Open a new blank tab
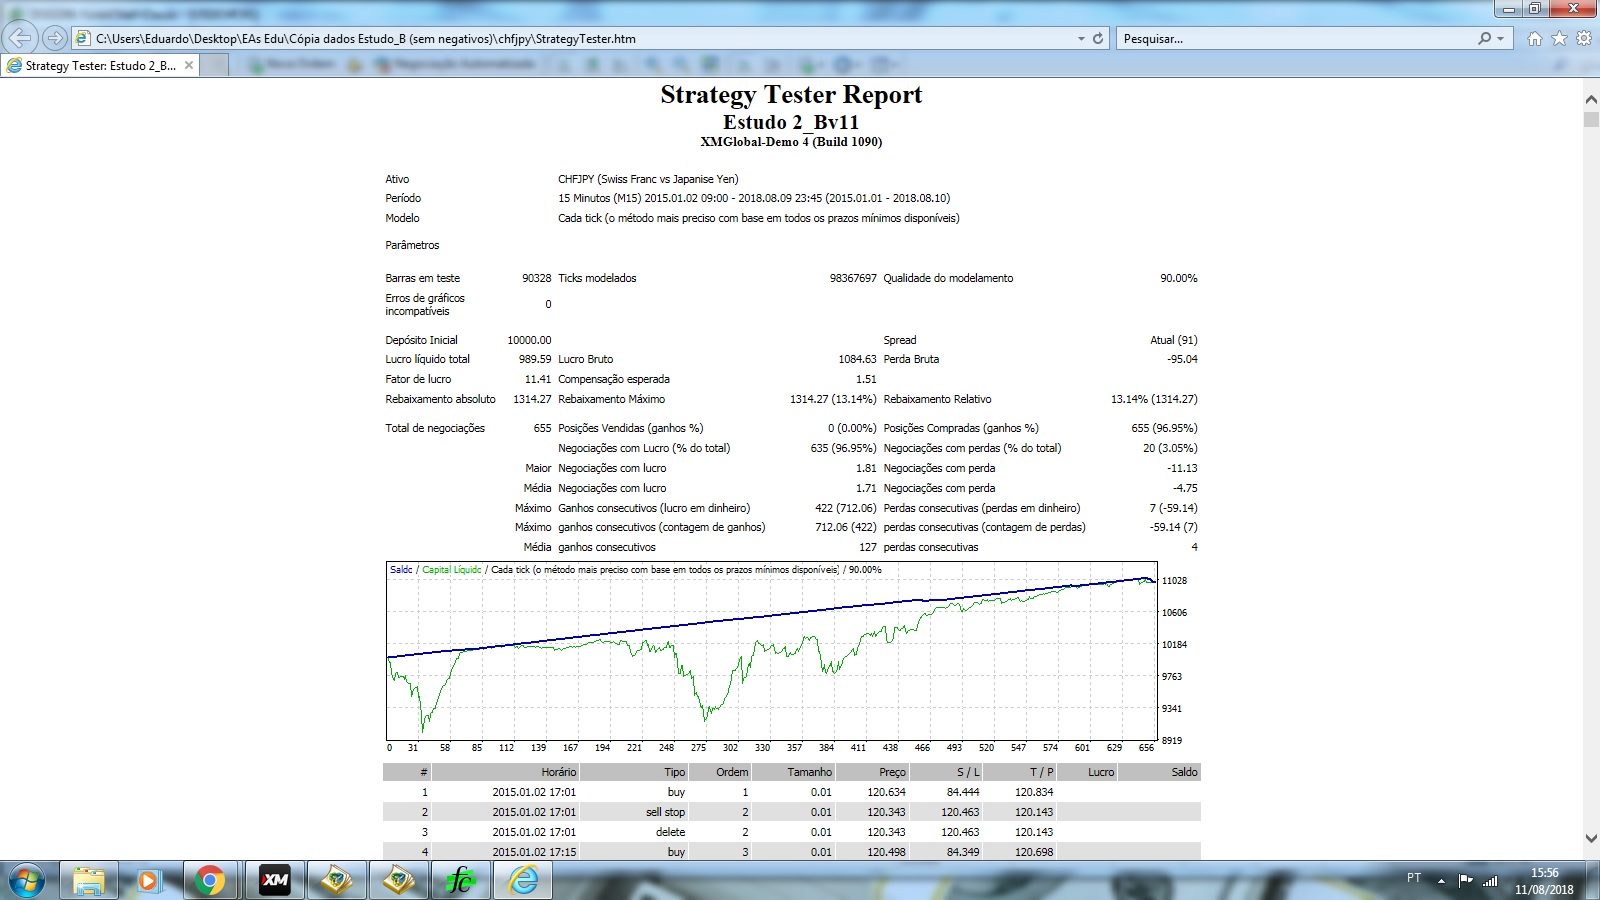This screenshot has height=900, width=1600. [215, 65]
